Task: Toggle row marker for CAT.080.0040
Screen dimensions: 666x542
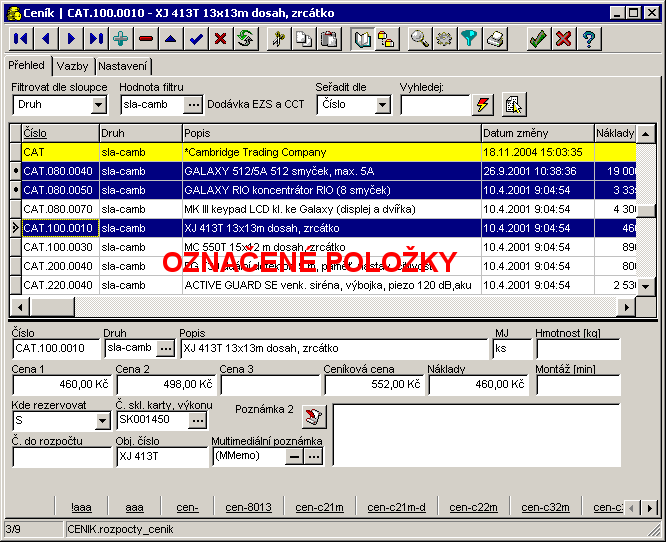Action: pyautogui.click(x=15, y=171)
